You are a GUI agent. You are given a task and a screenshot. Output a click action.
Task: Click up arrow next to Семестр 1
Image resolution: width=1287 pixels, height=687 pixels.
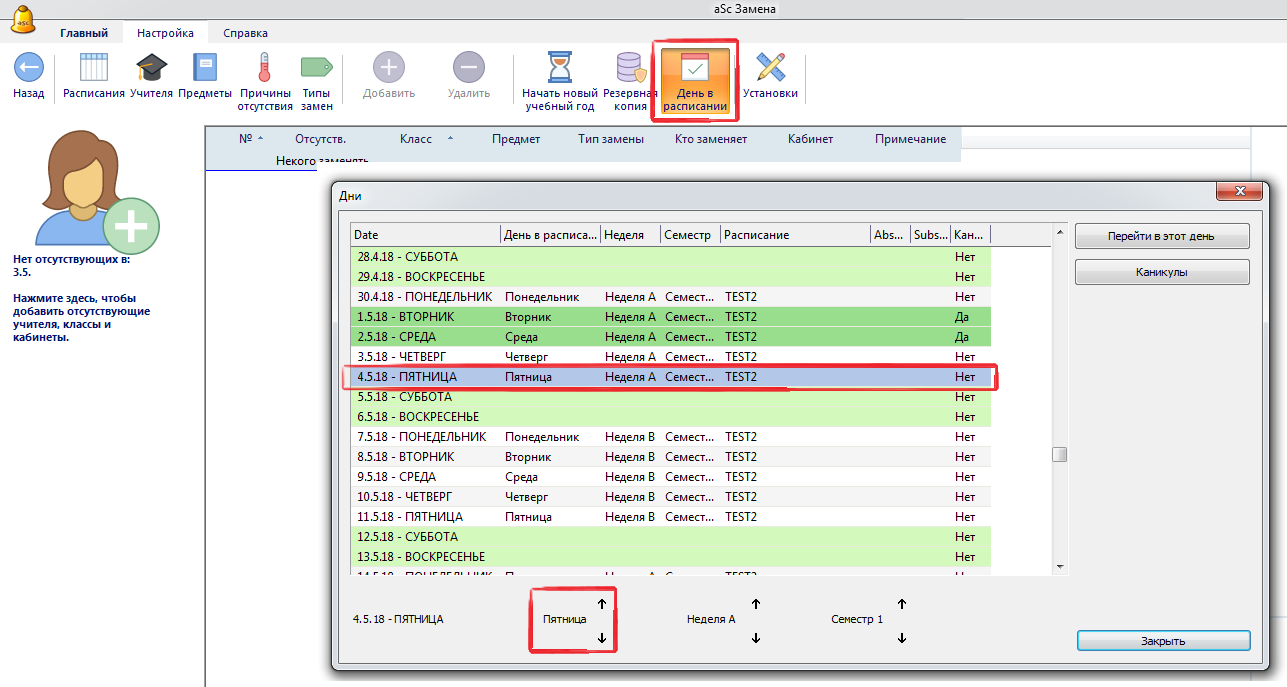coord(902,604)
